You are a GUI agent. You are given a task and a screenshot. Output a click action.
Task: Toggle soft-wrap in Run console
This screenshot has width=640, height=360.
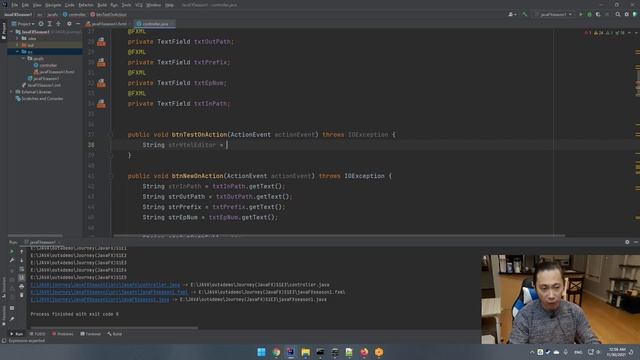click(22, 269)
